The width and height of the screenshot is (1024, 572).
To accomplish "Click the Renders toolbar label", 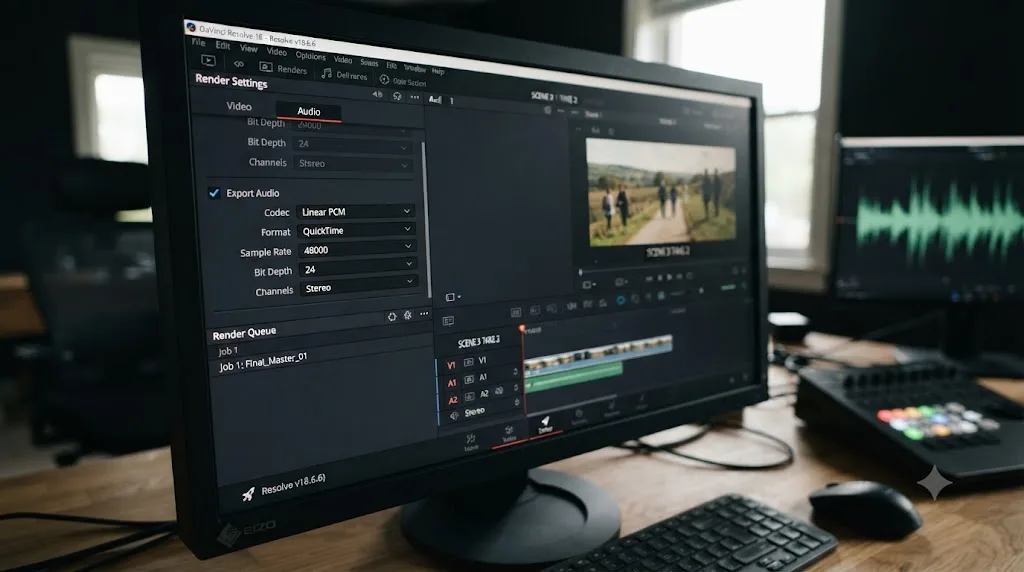I will click(x=292, y=69).
